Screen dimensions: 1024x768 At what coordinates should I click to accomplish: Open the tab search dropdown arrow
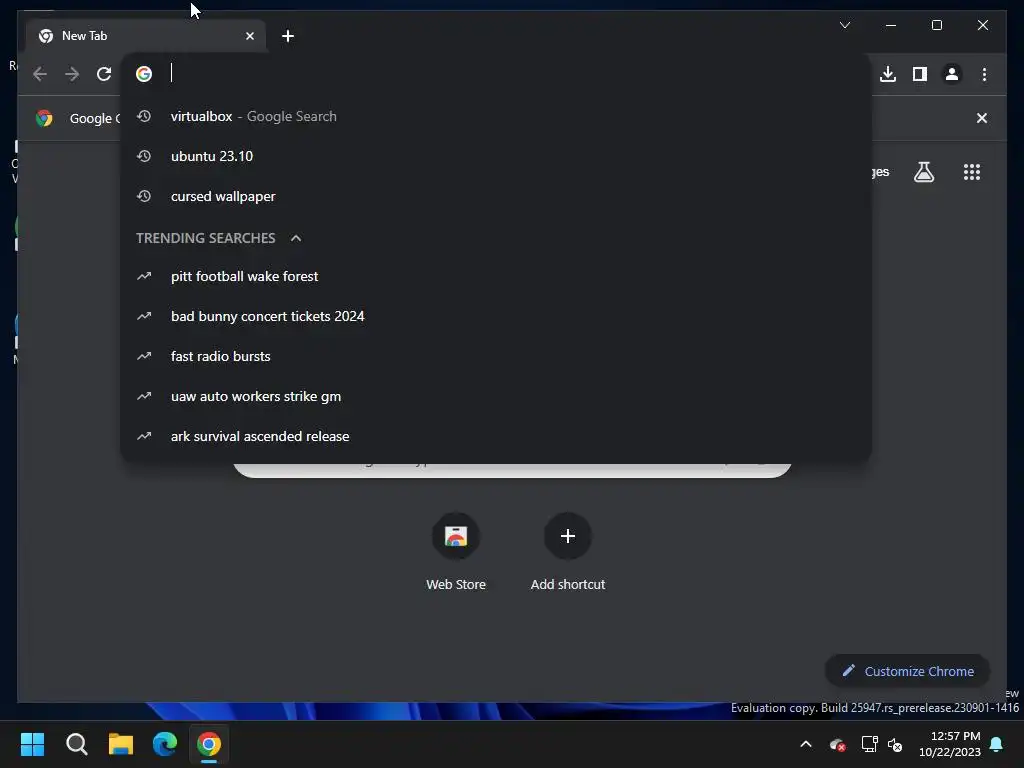[x=844, y=25]
